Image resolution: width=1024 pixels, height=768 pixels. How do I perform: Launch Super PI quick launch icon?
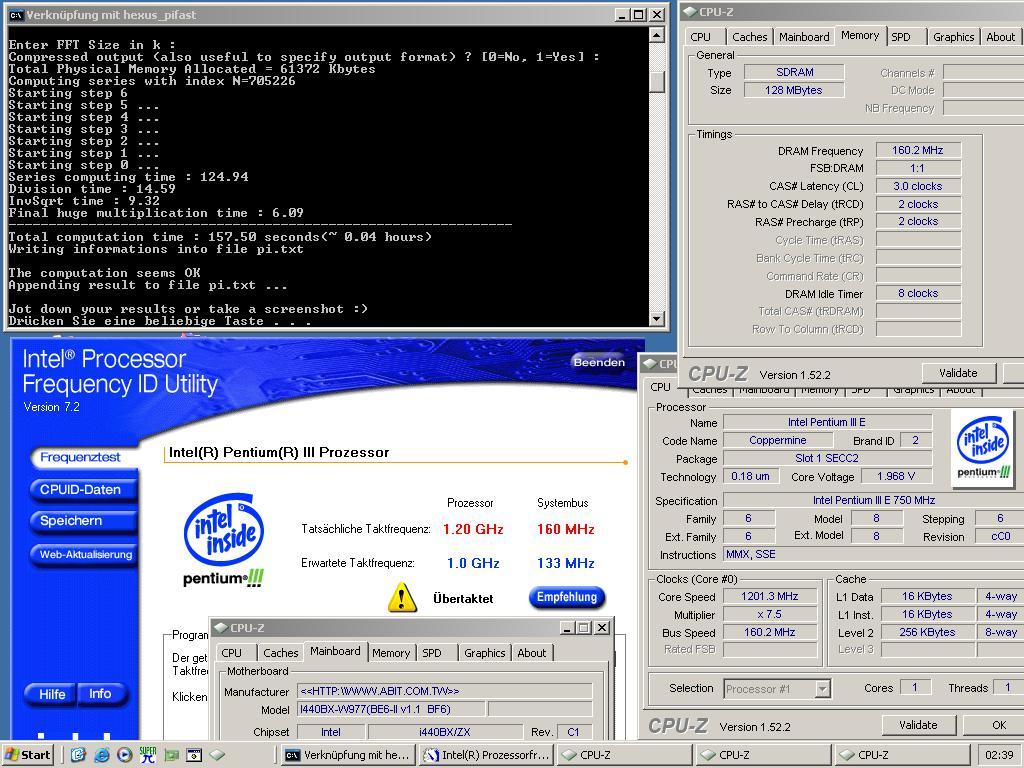pos(148,755)
